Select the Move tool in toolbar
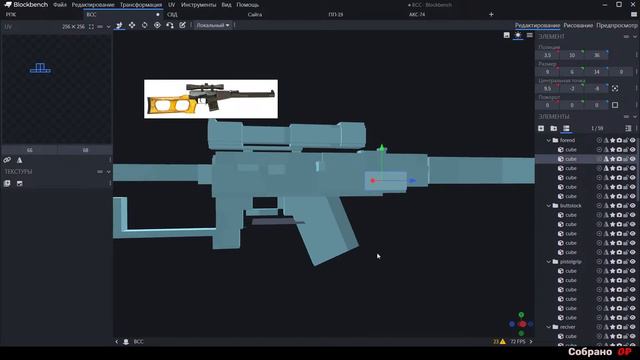Image resolution: width=640 pixels, height=360 pixels. point(119,25)
